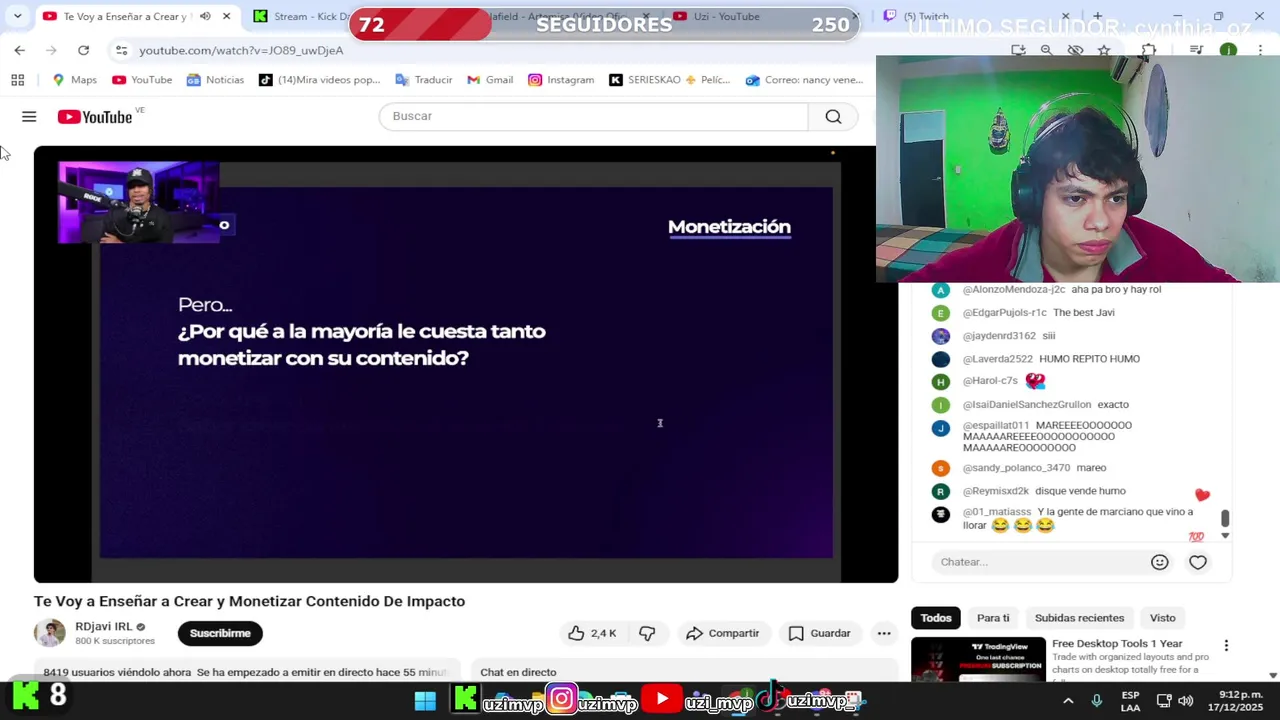
Task: Click the crossed-out eye privacy icon
Action: pyautogui.click(x=1075, y=50)
